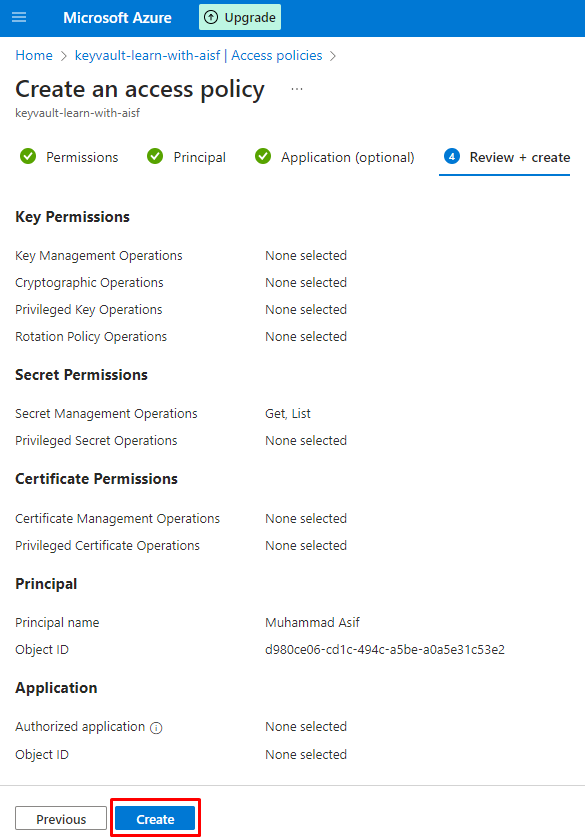Open the hamburger portal menu
This screenshot has width=585, height=840.
pos(19,17)
